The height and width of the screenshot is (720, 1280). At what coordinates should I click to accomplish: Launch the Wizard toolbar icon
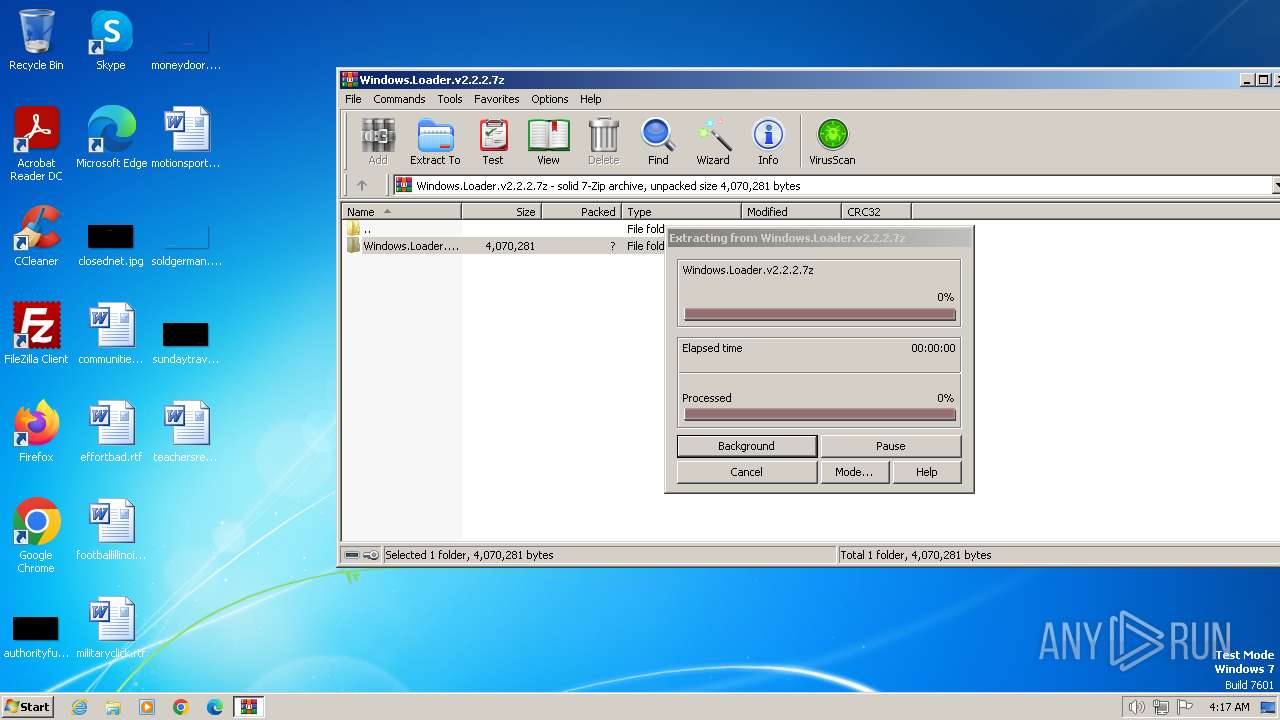[x=713, y=141]
